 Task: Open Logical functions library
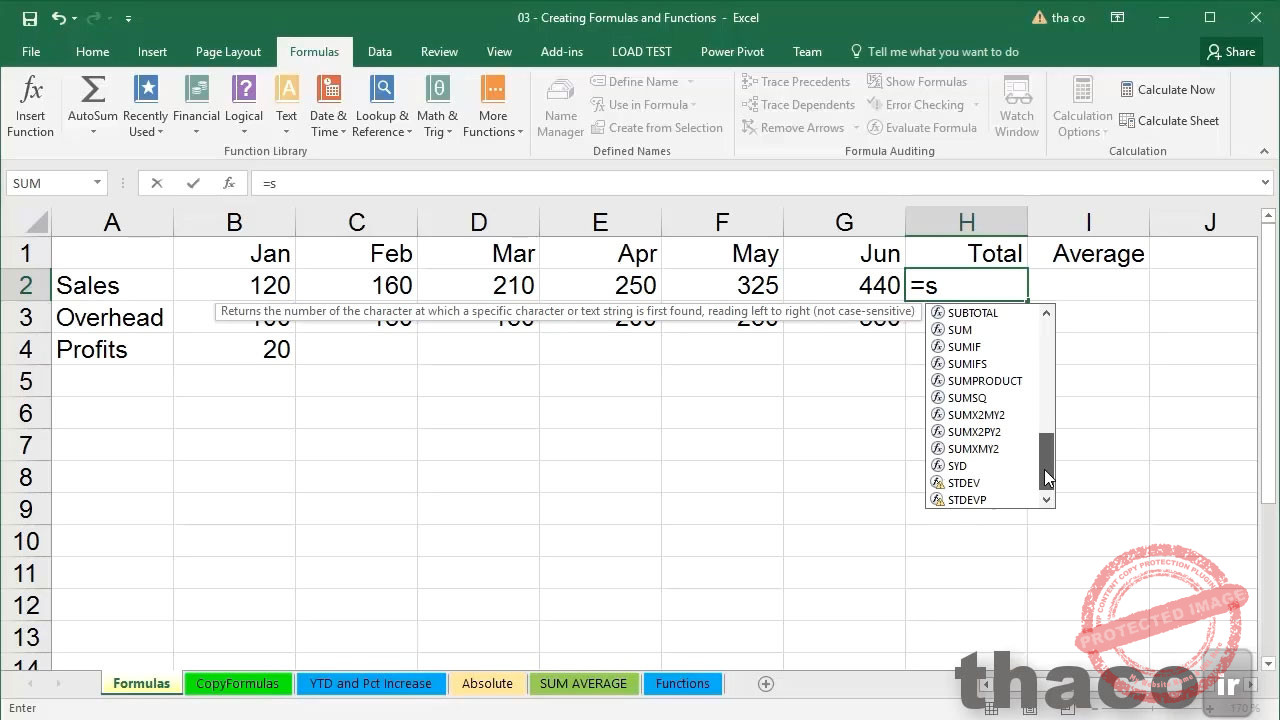pyautogui.click(x=244, y=108)
